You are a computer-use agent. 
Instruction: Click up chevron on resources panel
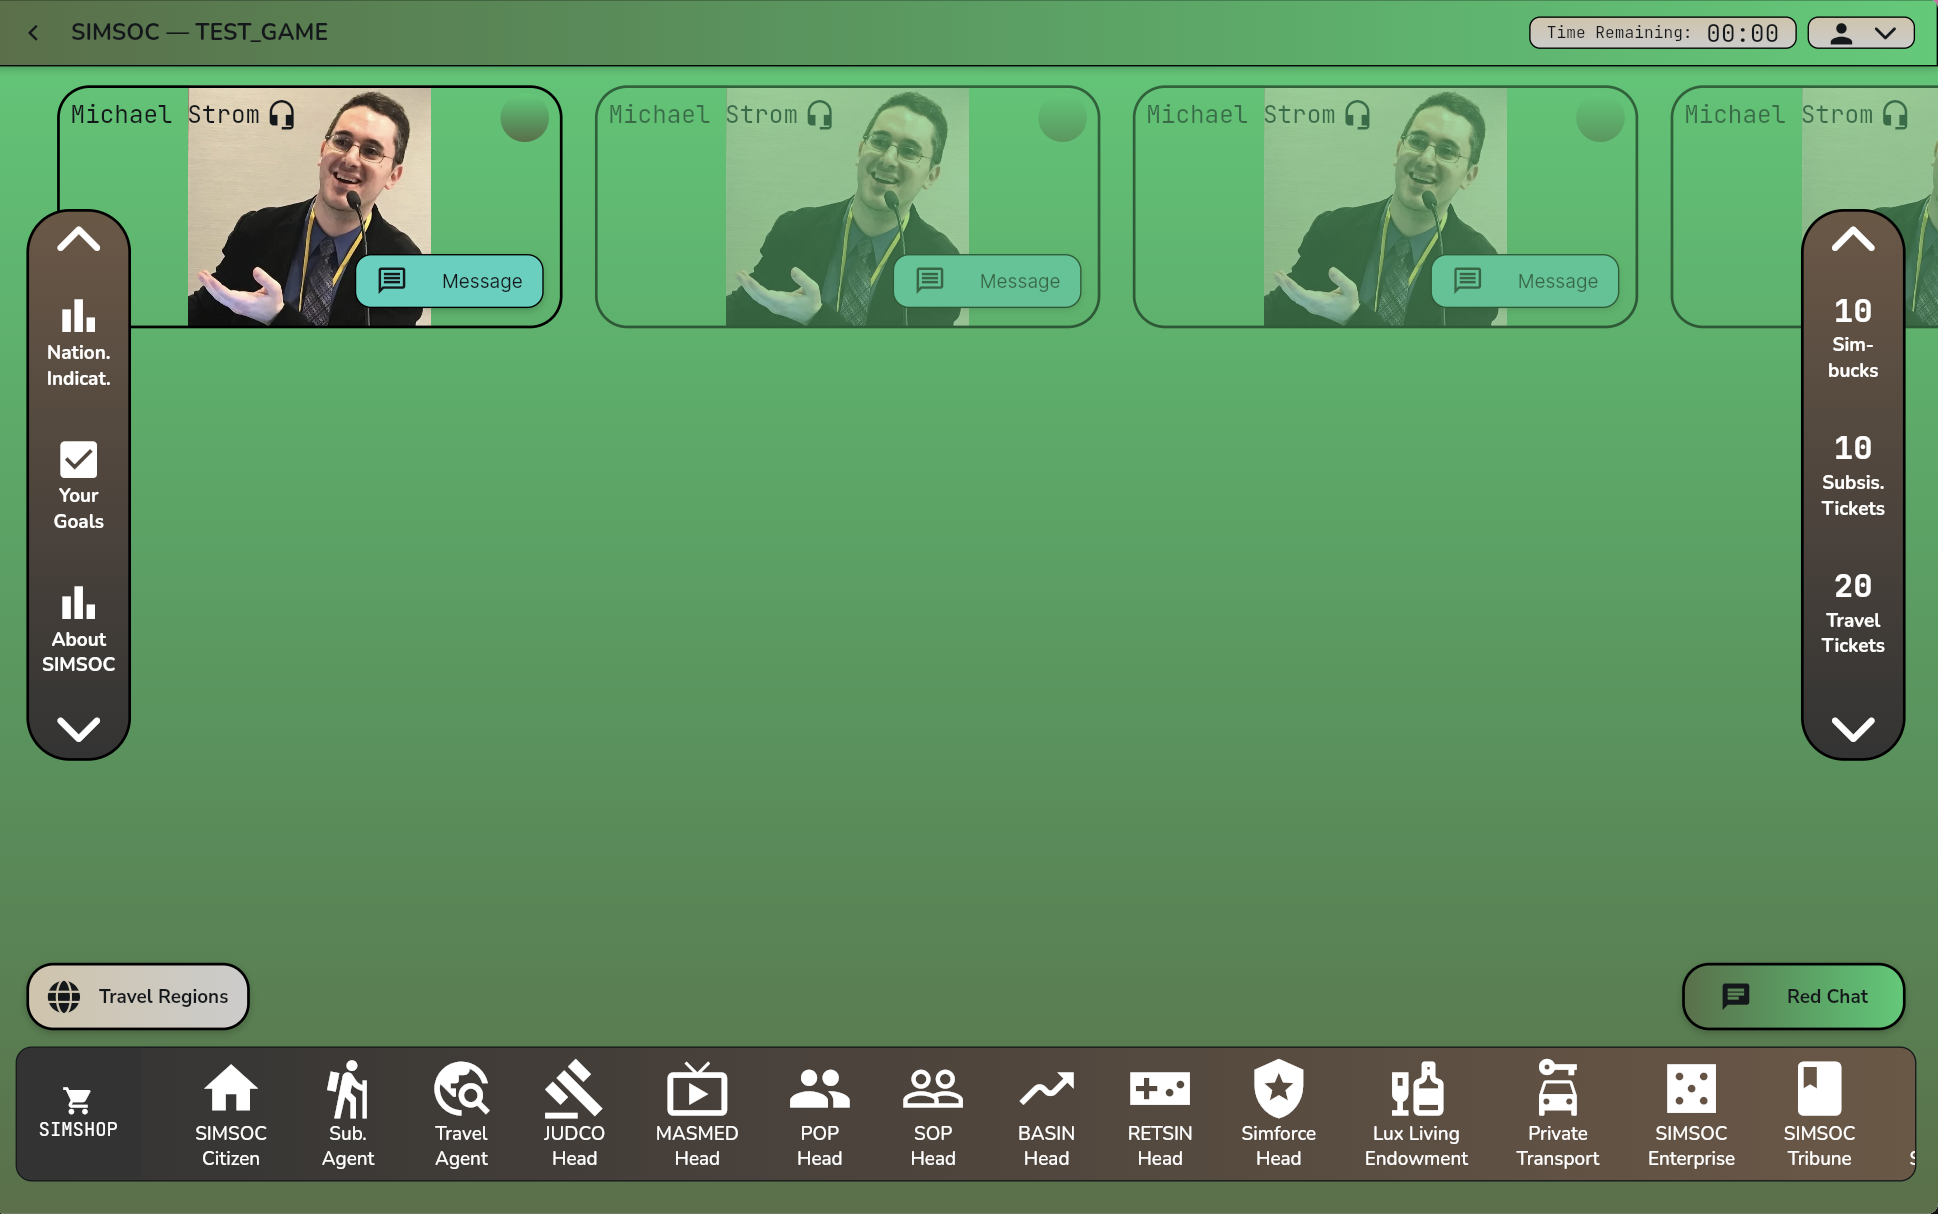(x=1853, y=240)
